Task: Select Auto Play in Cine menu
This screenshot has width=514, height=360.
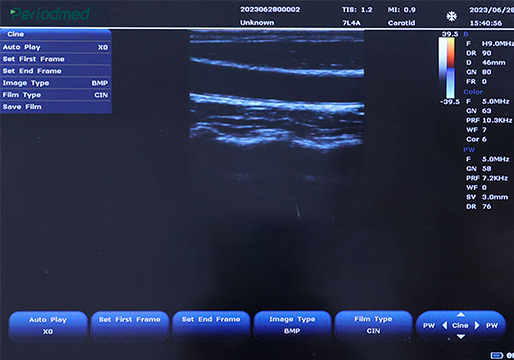Action: tap(56, 47)
